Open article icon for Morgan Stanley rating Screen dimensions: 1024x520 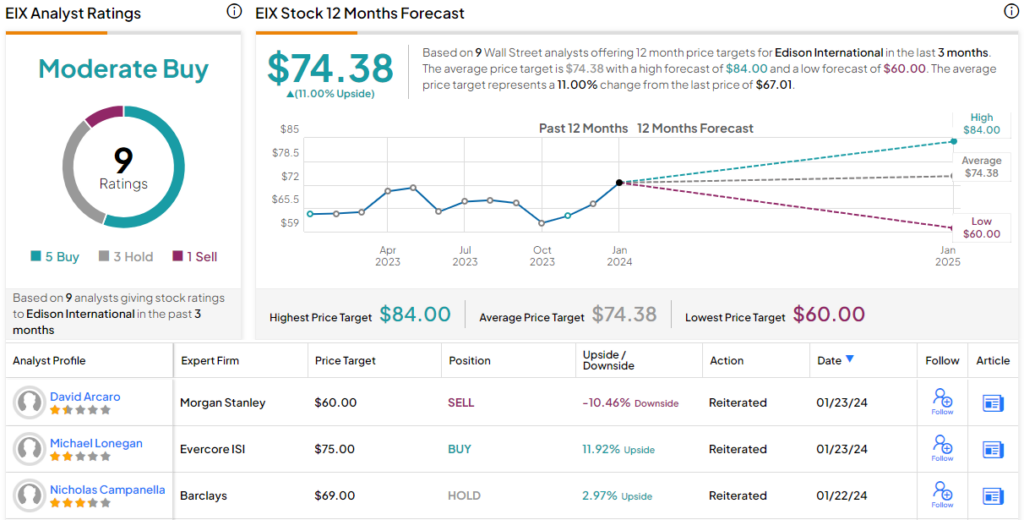[993, 403]
